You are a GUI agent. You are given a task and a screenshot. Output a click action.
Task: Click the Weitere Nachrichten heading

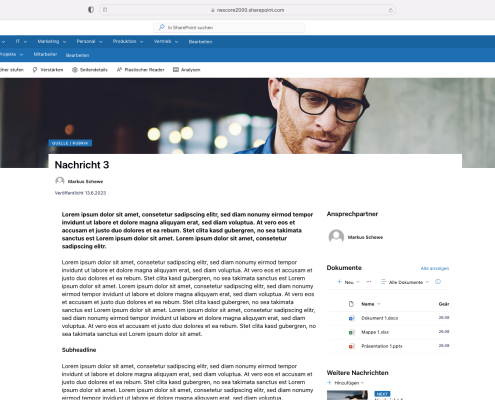point(357,373)
